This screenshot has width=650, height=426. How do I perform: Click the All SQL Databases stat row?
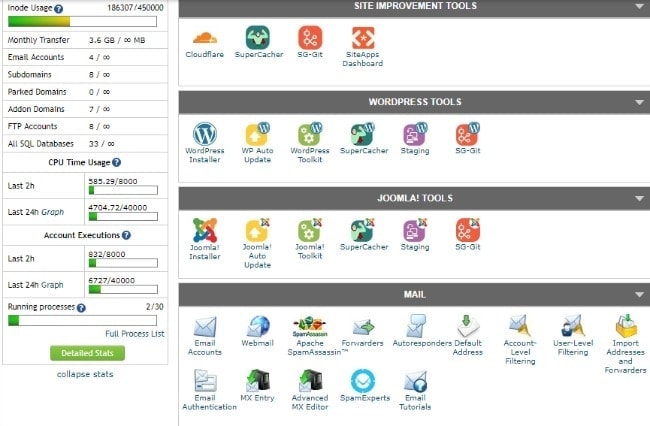click(85, 144)
